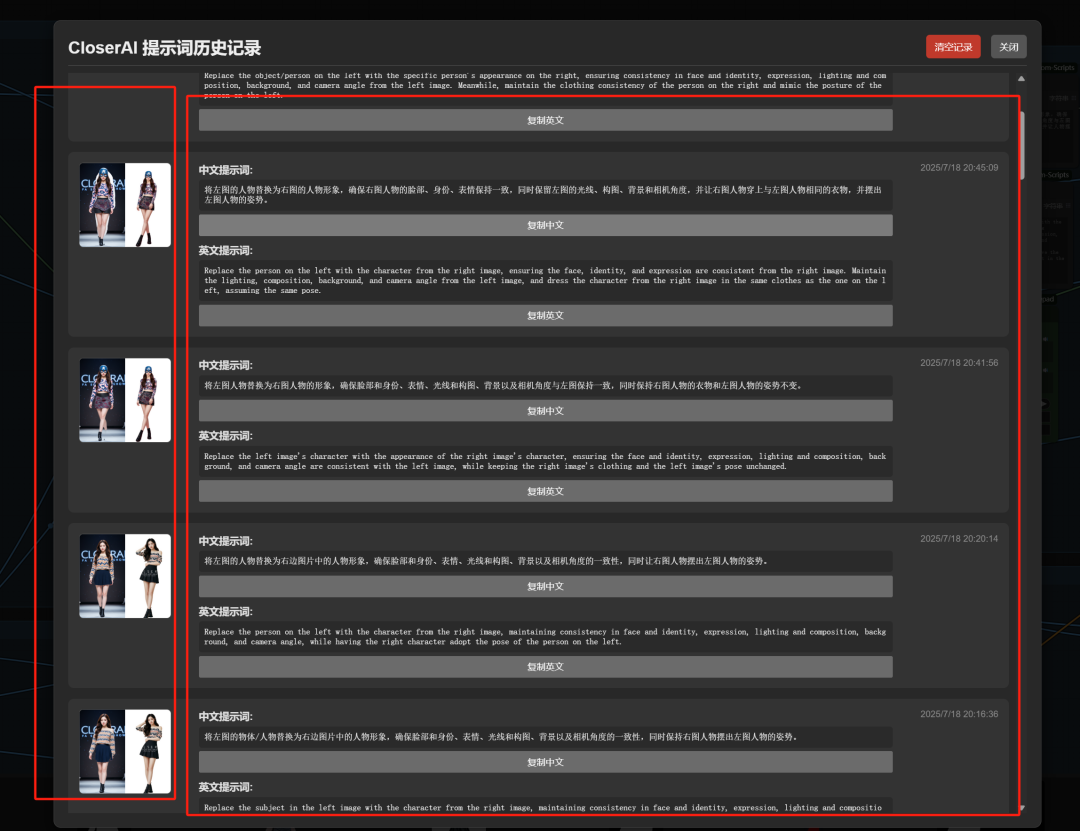Click 英文提示词 label in 20:45:09 record

pos(226,251)
